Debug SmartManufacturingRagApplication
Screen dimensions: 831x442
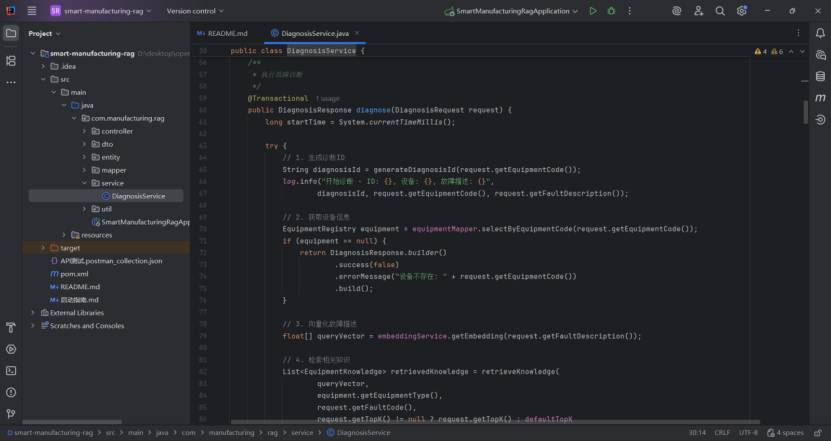(611, 11)
